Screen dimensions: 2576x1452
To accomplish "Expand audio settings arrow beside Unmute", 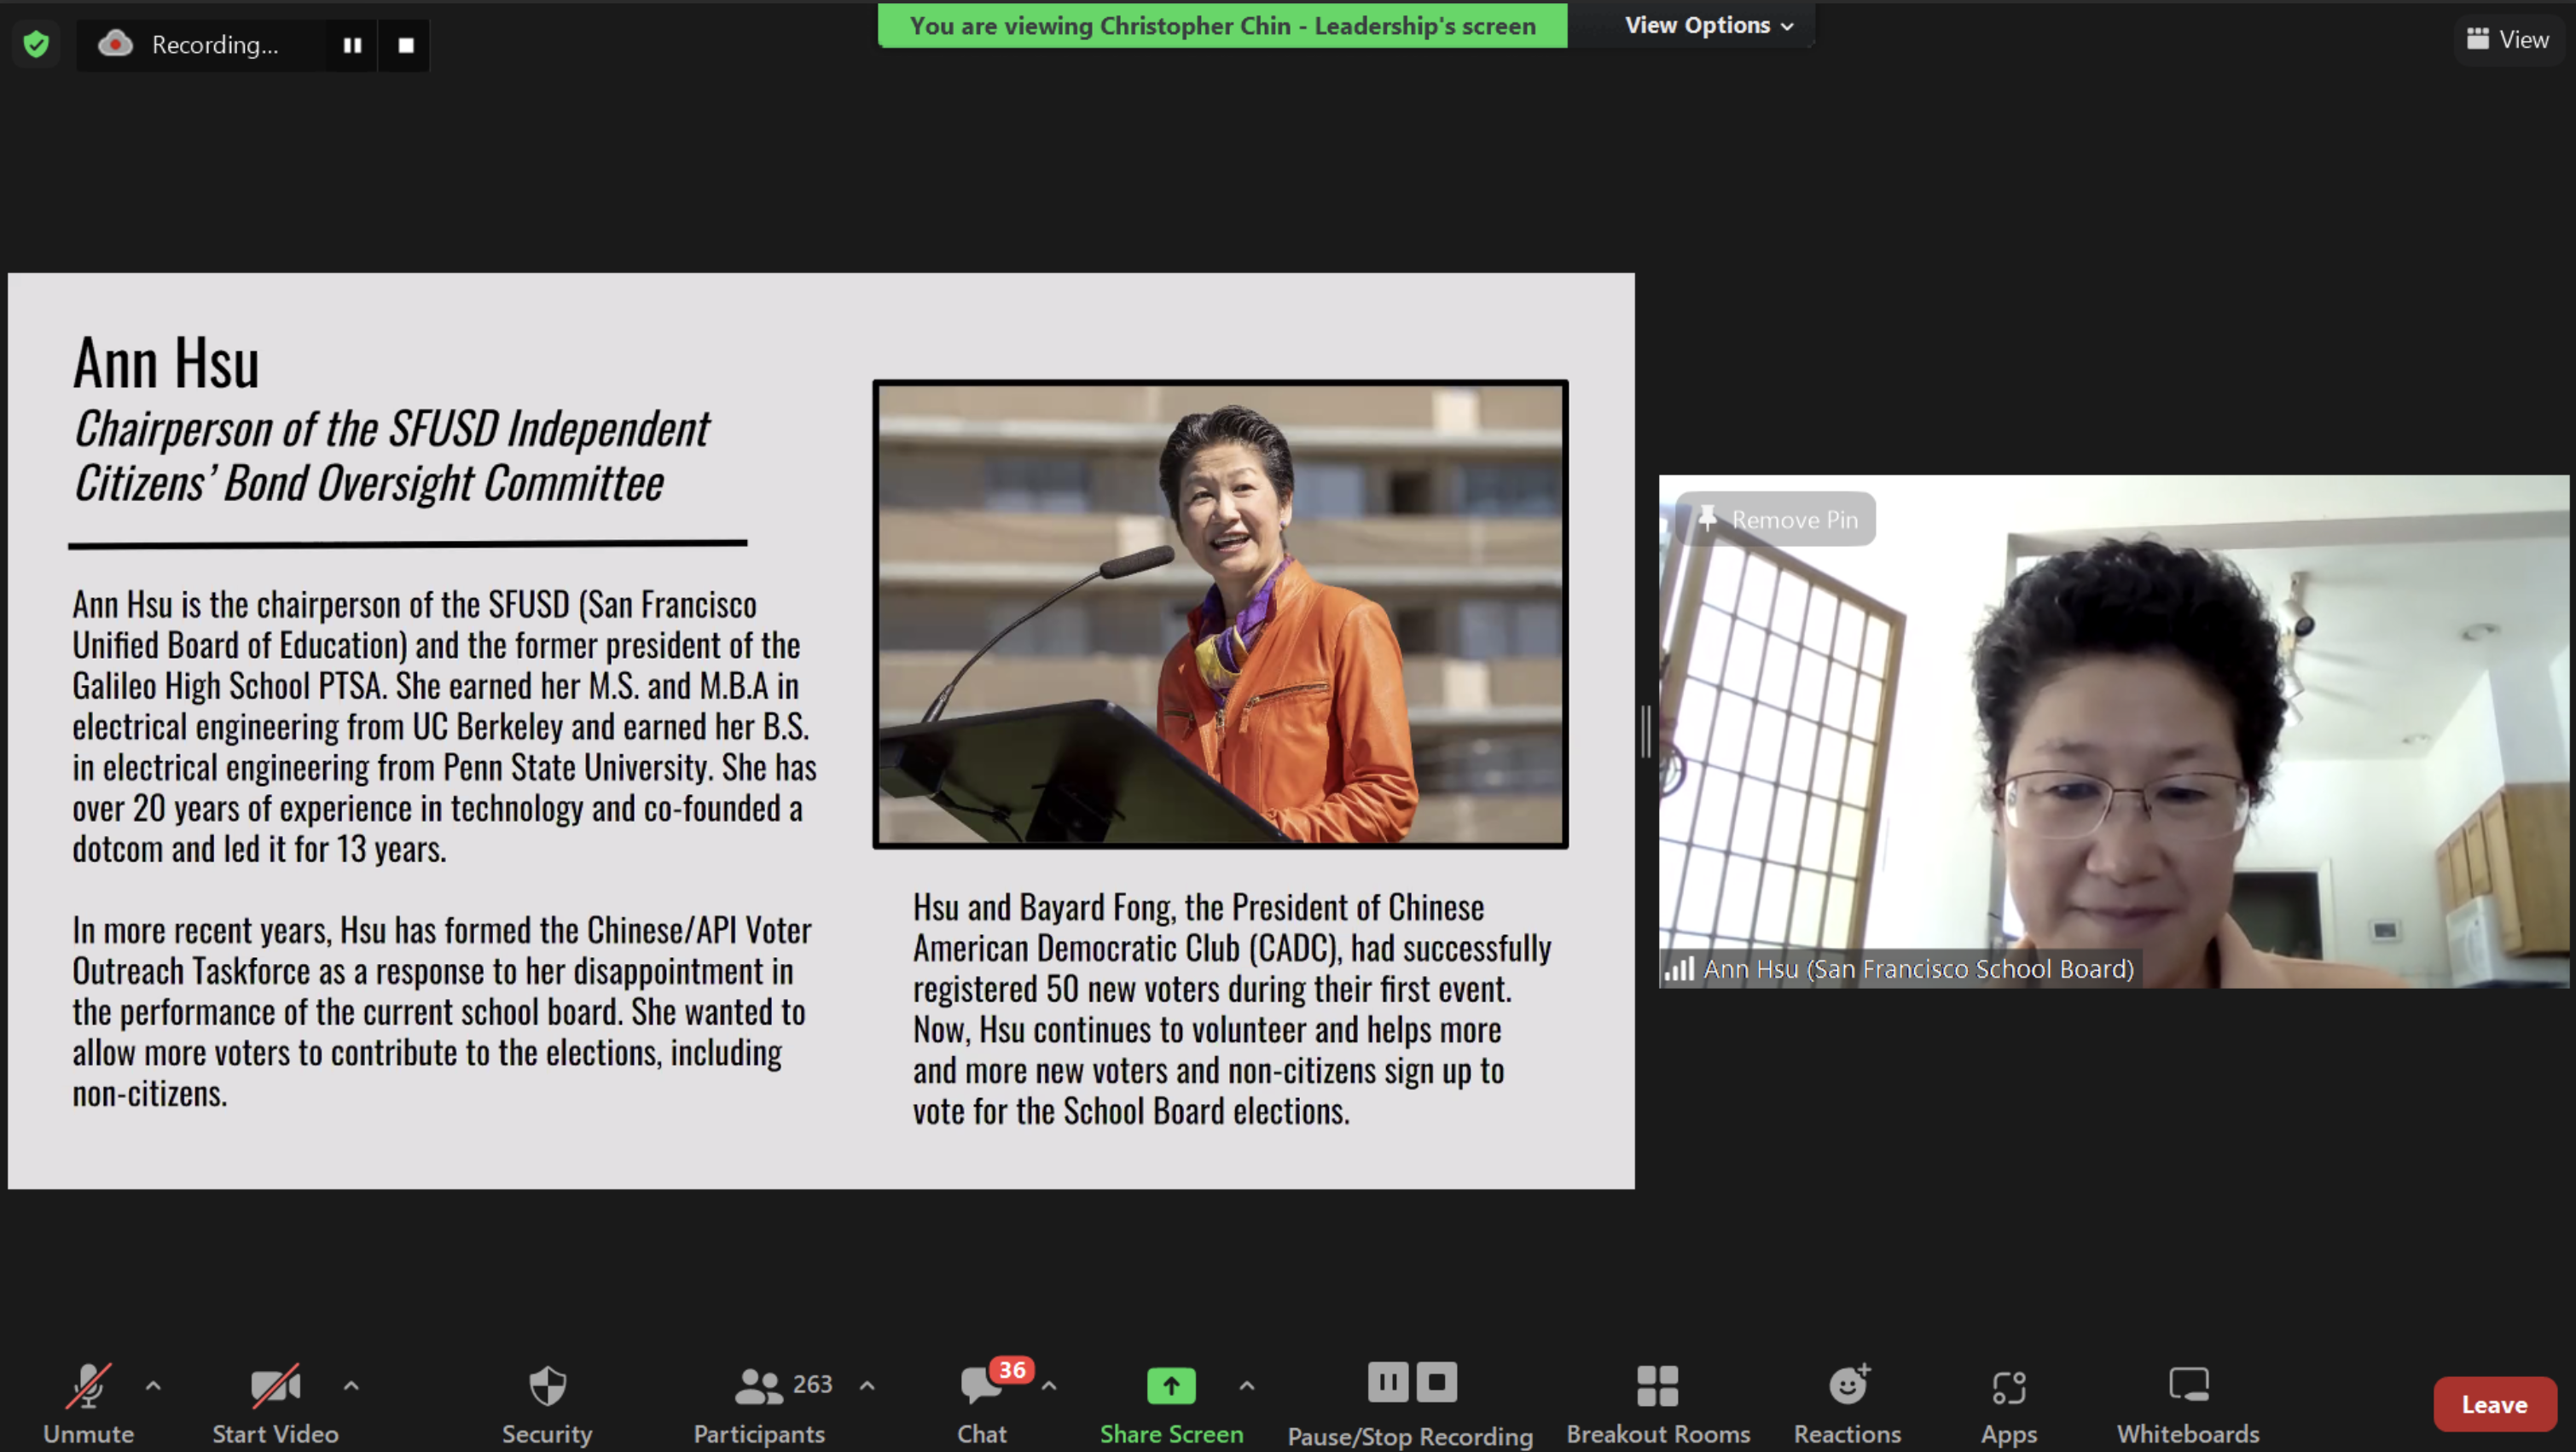I will (x=153, y=1386).
